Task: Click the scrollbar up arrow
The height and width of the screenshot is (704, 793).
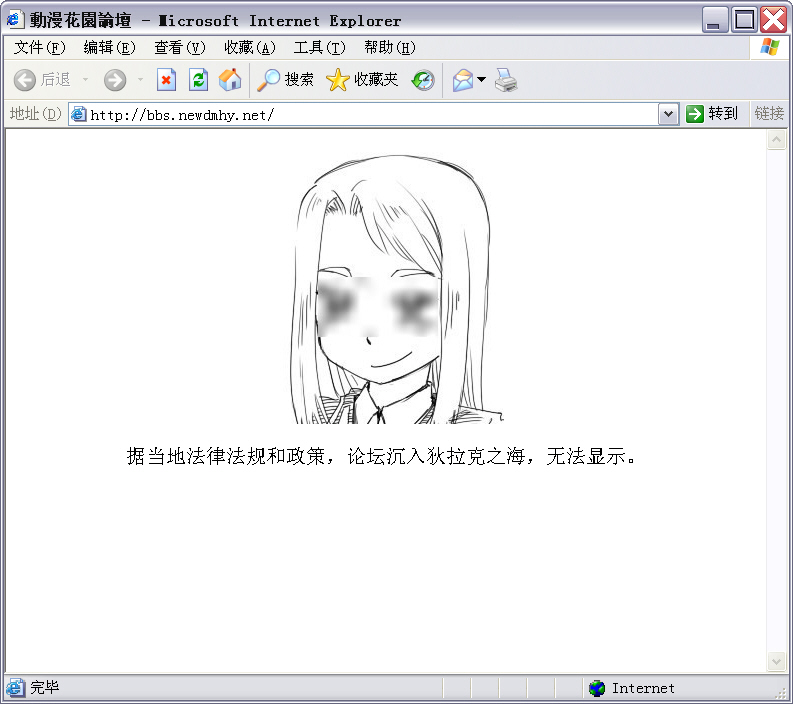Action: pyautogui.click(x=776, y=140)
